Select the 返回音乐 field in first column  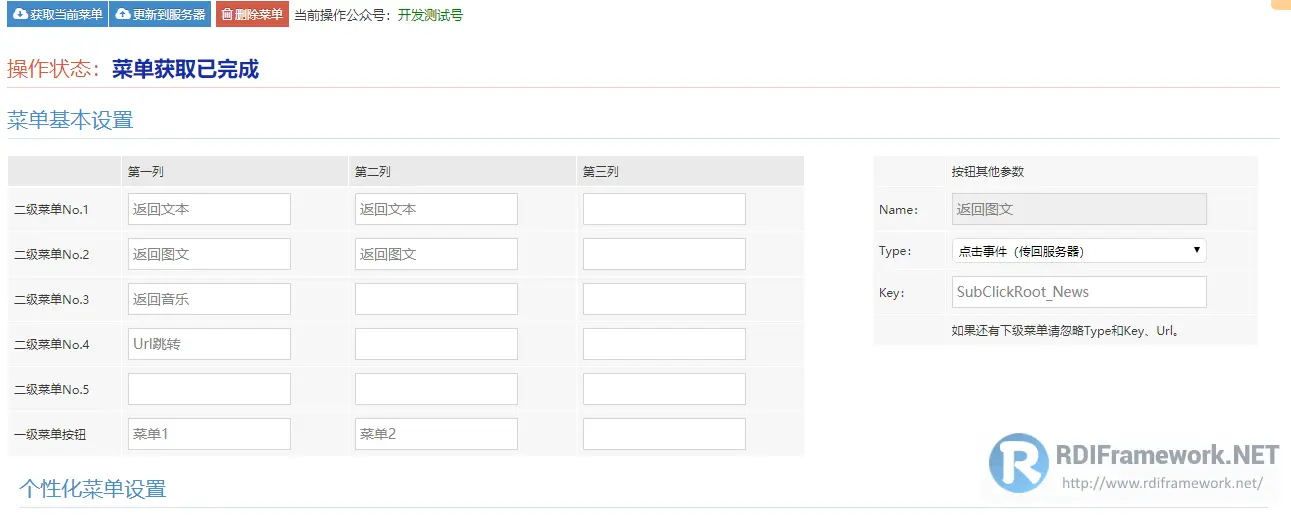pos(209,299)
